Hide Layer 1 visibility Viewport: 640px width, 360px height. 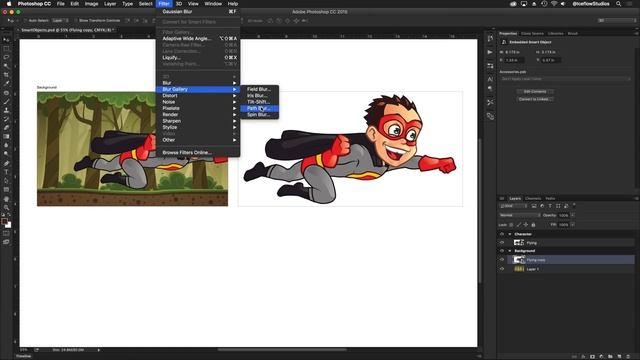(502, 269)
